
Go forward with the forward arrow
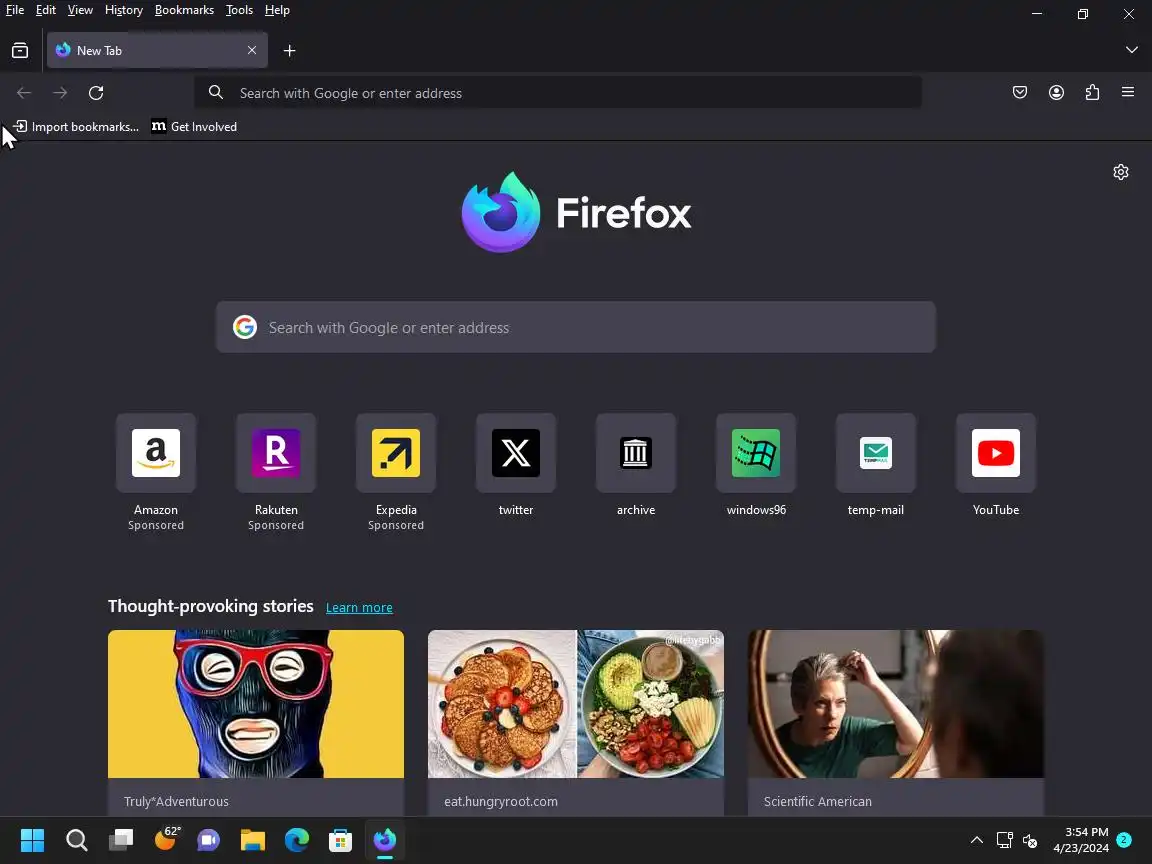tap(60, 93)
